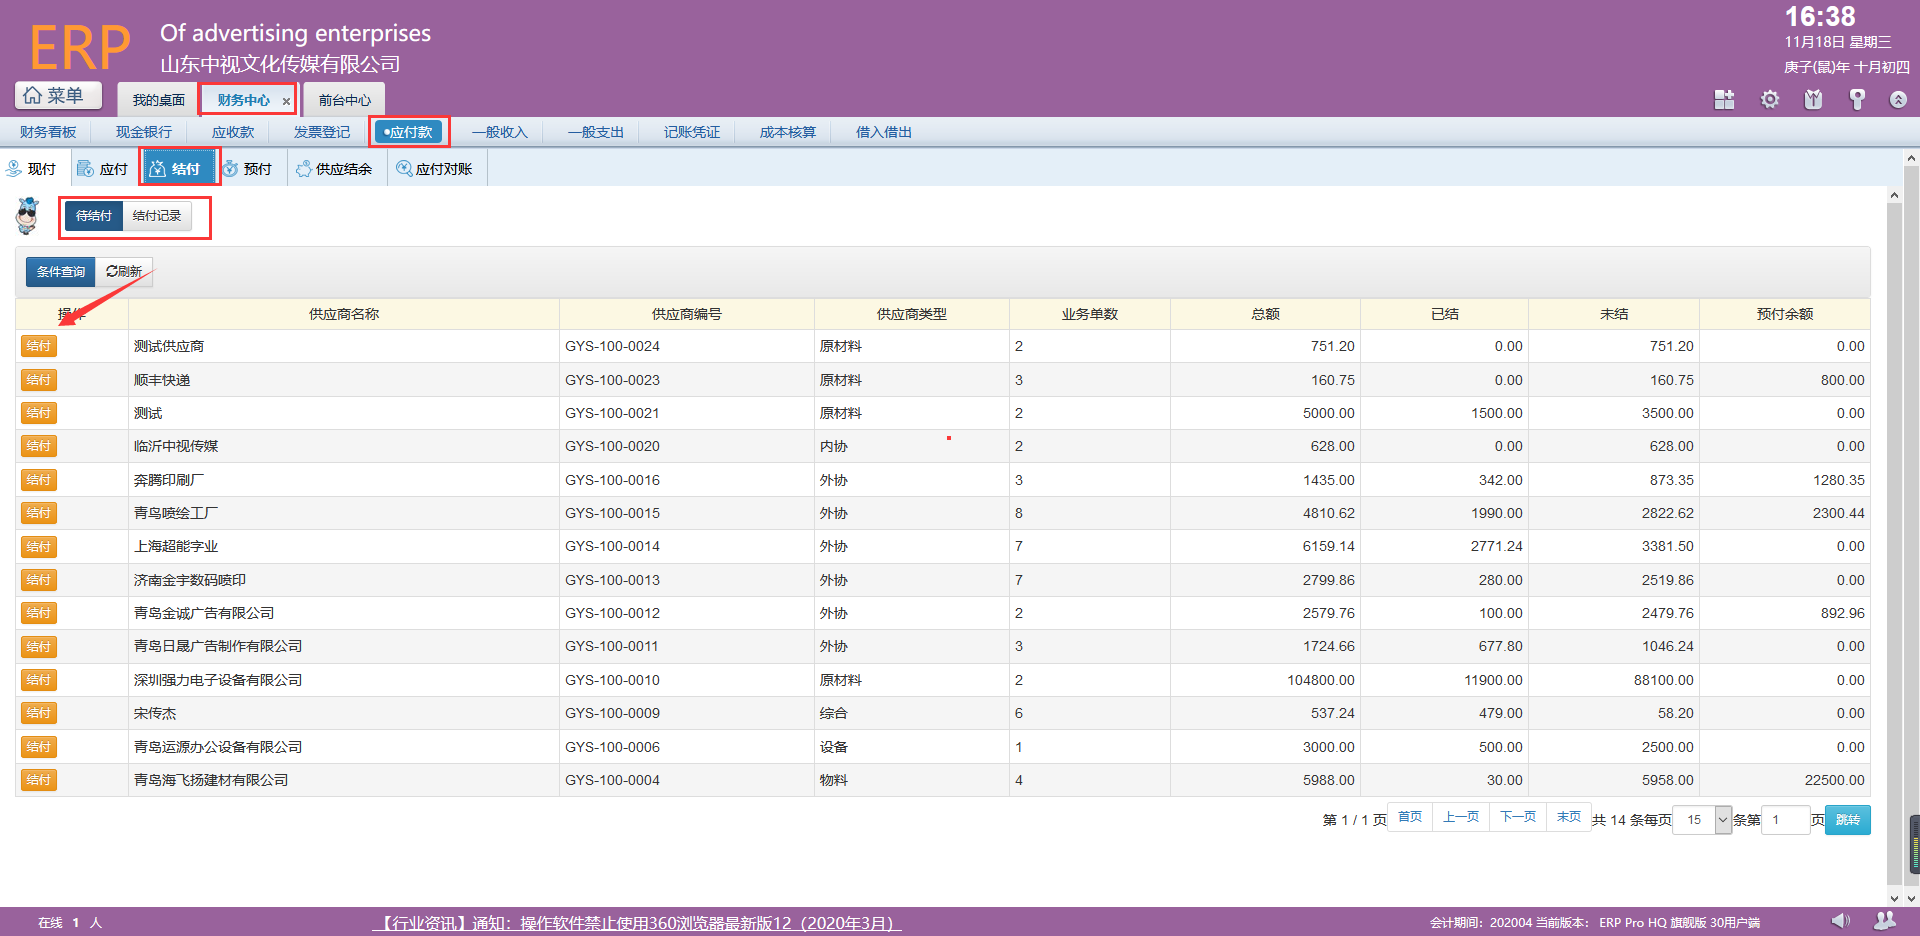This screenshot has height=936, width=1920.
Task: Open the 财务看板 menu item
Action: tap(47, 132)
